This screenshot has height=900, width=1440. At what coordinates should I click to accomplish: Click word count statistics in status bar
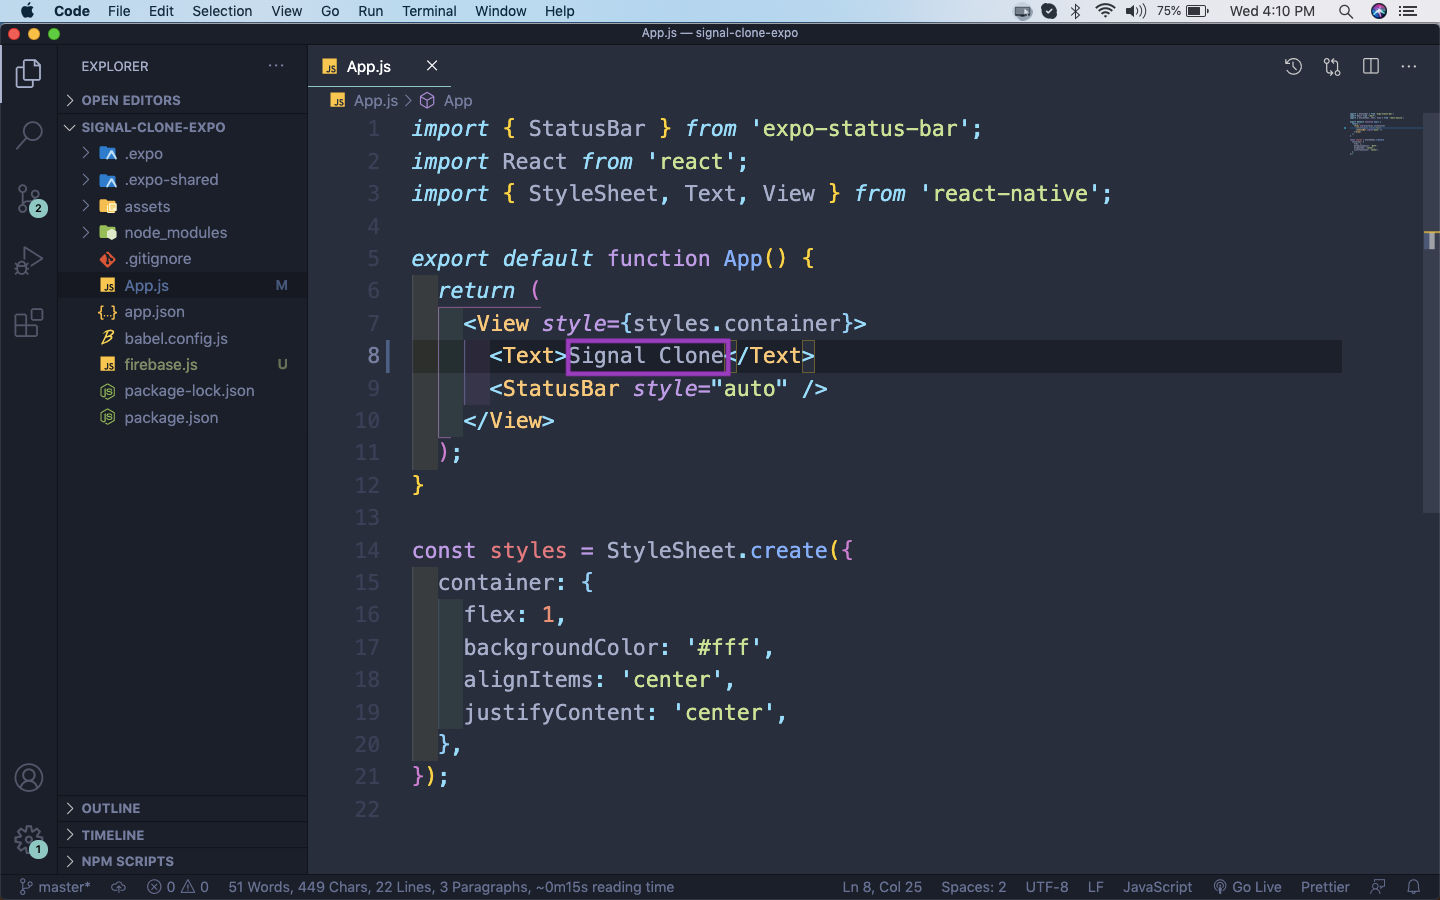coord(451,887)
